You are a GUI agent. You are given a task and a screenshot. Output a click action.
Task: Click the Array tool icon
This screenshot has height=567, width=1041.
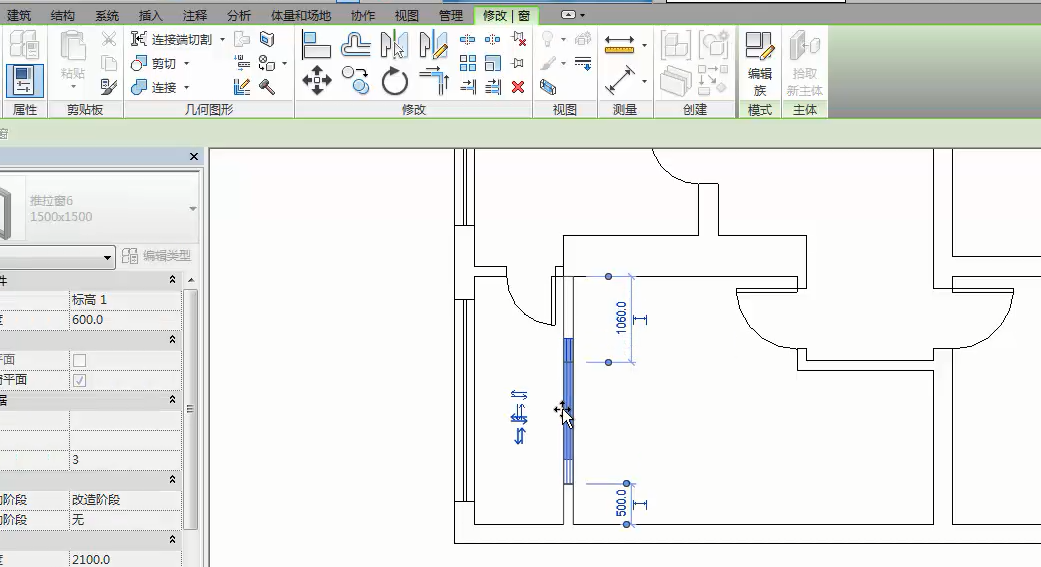tap(467, 64)
